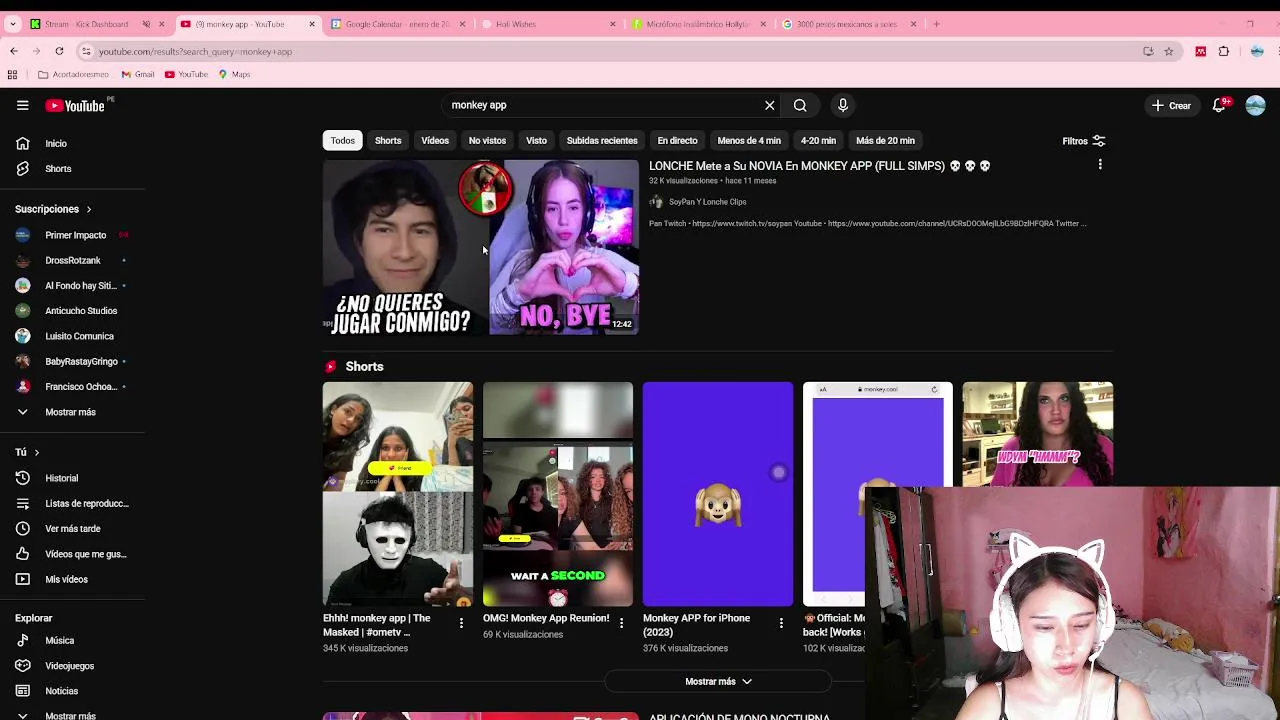Expand the Suscripciones section arrow
This screenshot has height=720, width=1280.
[88, 209]
